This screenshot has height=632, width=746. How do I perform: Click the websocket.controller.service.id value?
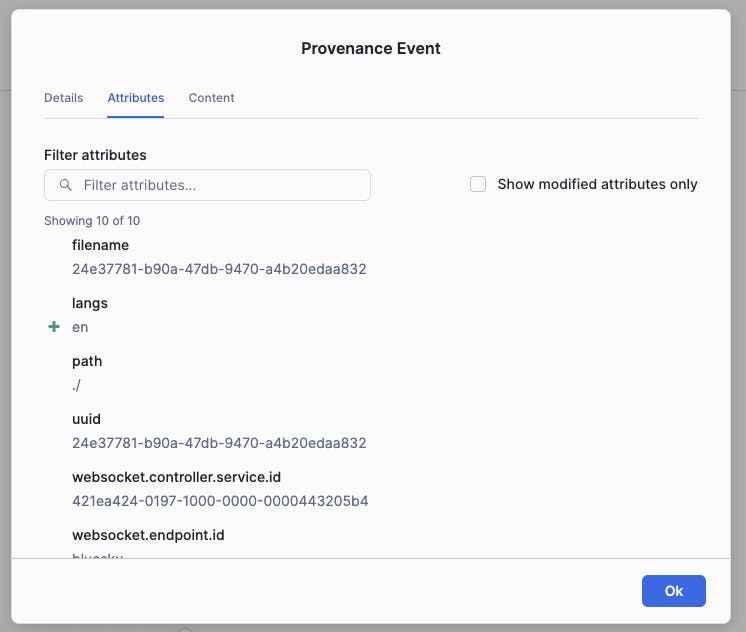click(x=220, y=501)
